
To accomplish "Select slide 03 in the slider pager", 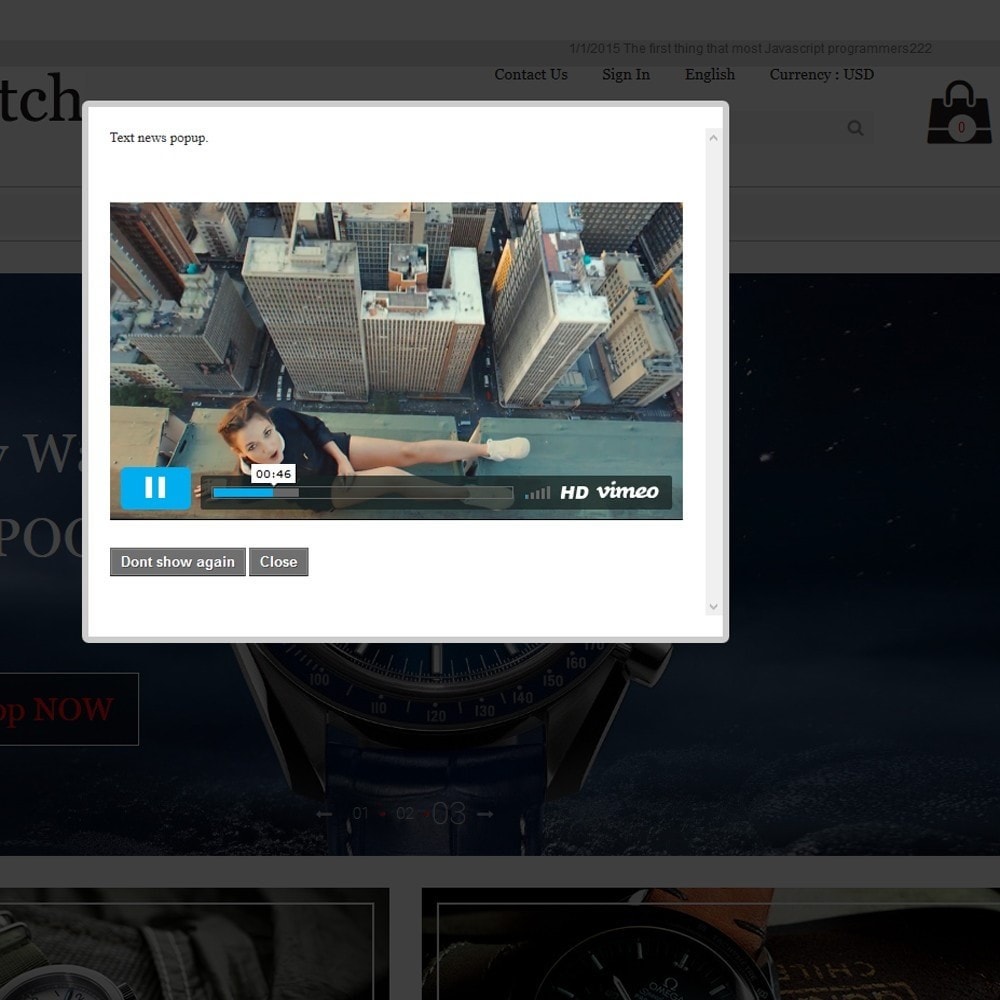I will (x=448, y=813).
